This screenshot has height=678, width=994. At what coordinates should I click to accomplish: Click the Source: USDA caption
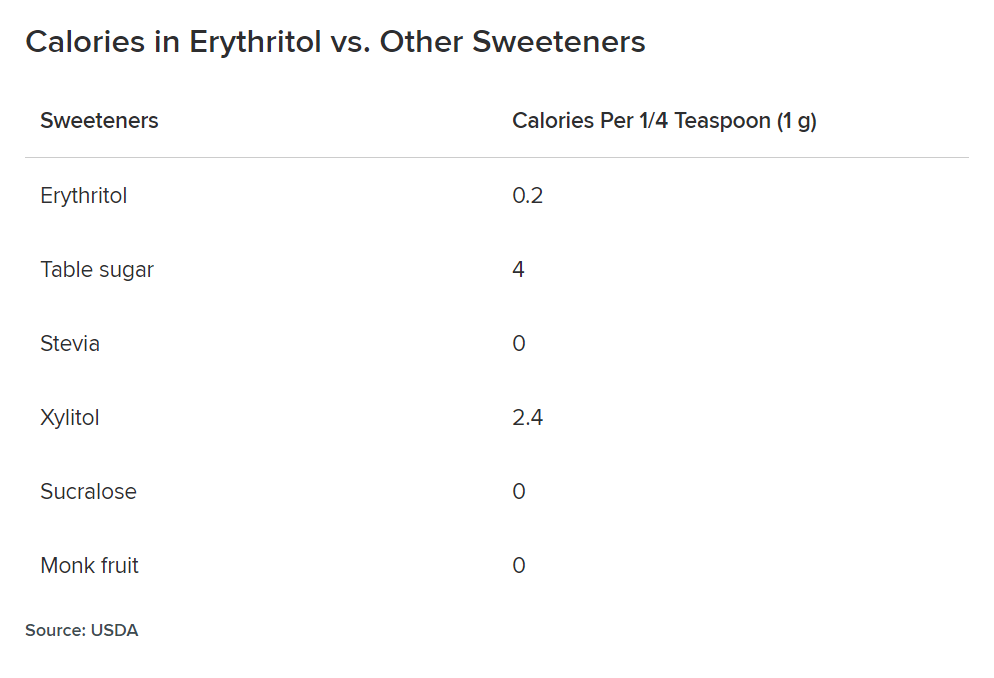pyautogui.click(x=82, y=630)
